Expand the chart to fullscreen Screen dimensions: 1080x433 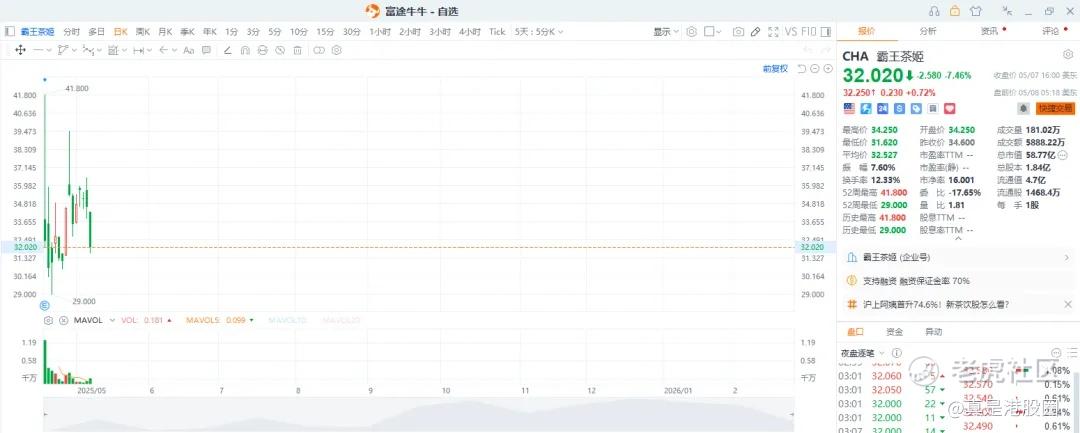coord(773,32)
